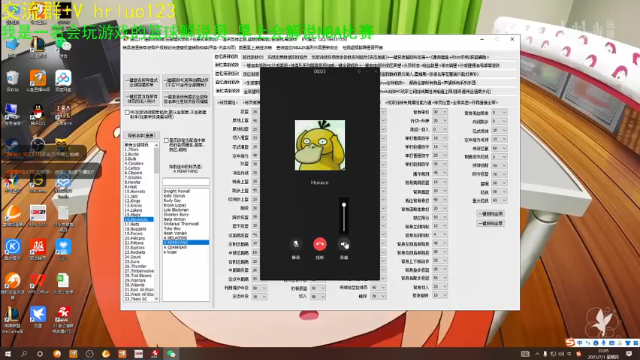Click the Cortana circle on the taskbar

click(40, 353)
